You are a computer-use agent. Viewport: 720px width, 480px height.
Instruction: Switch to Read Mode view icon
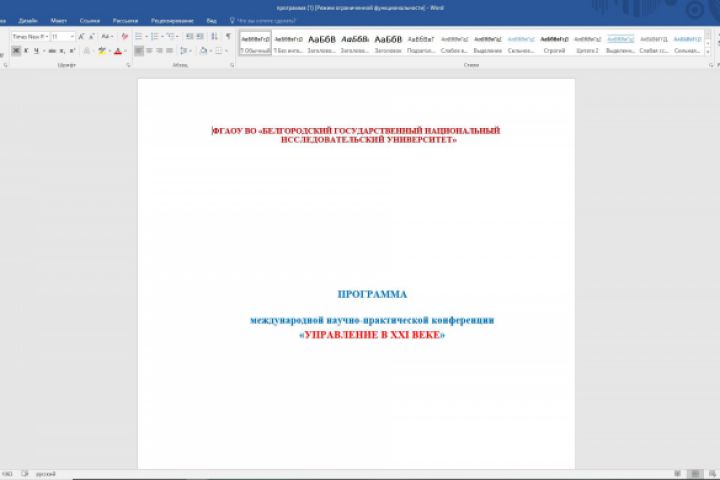678,474
